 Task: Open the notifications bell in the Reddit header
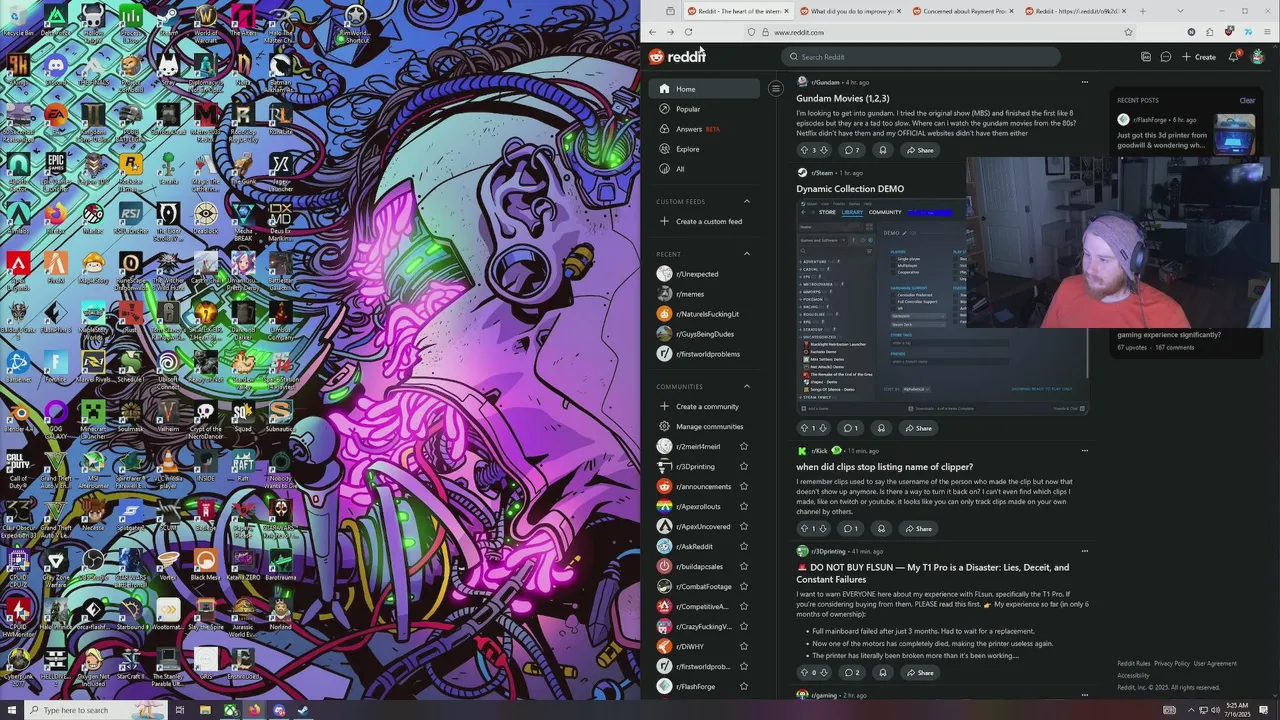(x=1233, y=57)
